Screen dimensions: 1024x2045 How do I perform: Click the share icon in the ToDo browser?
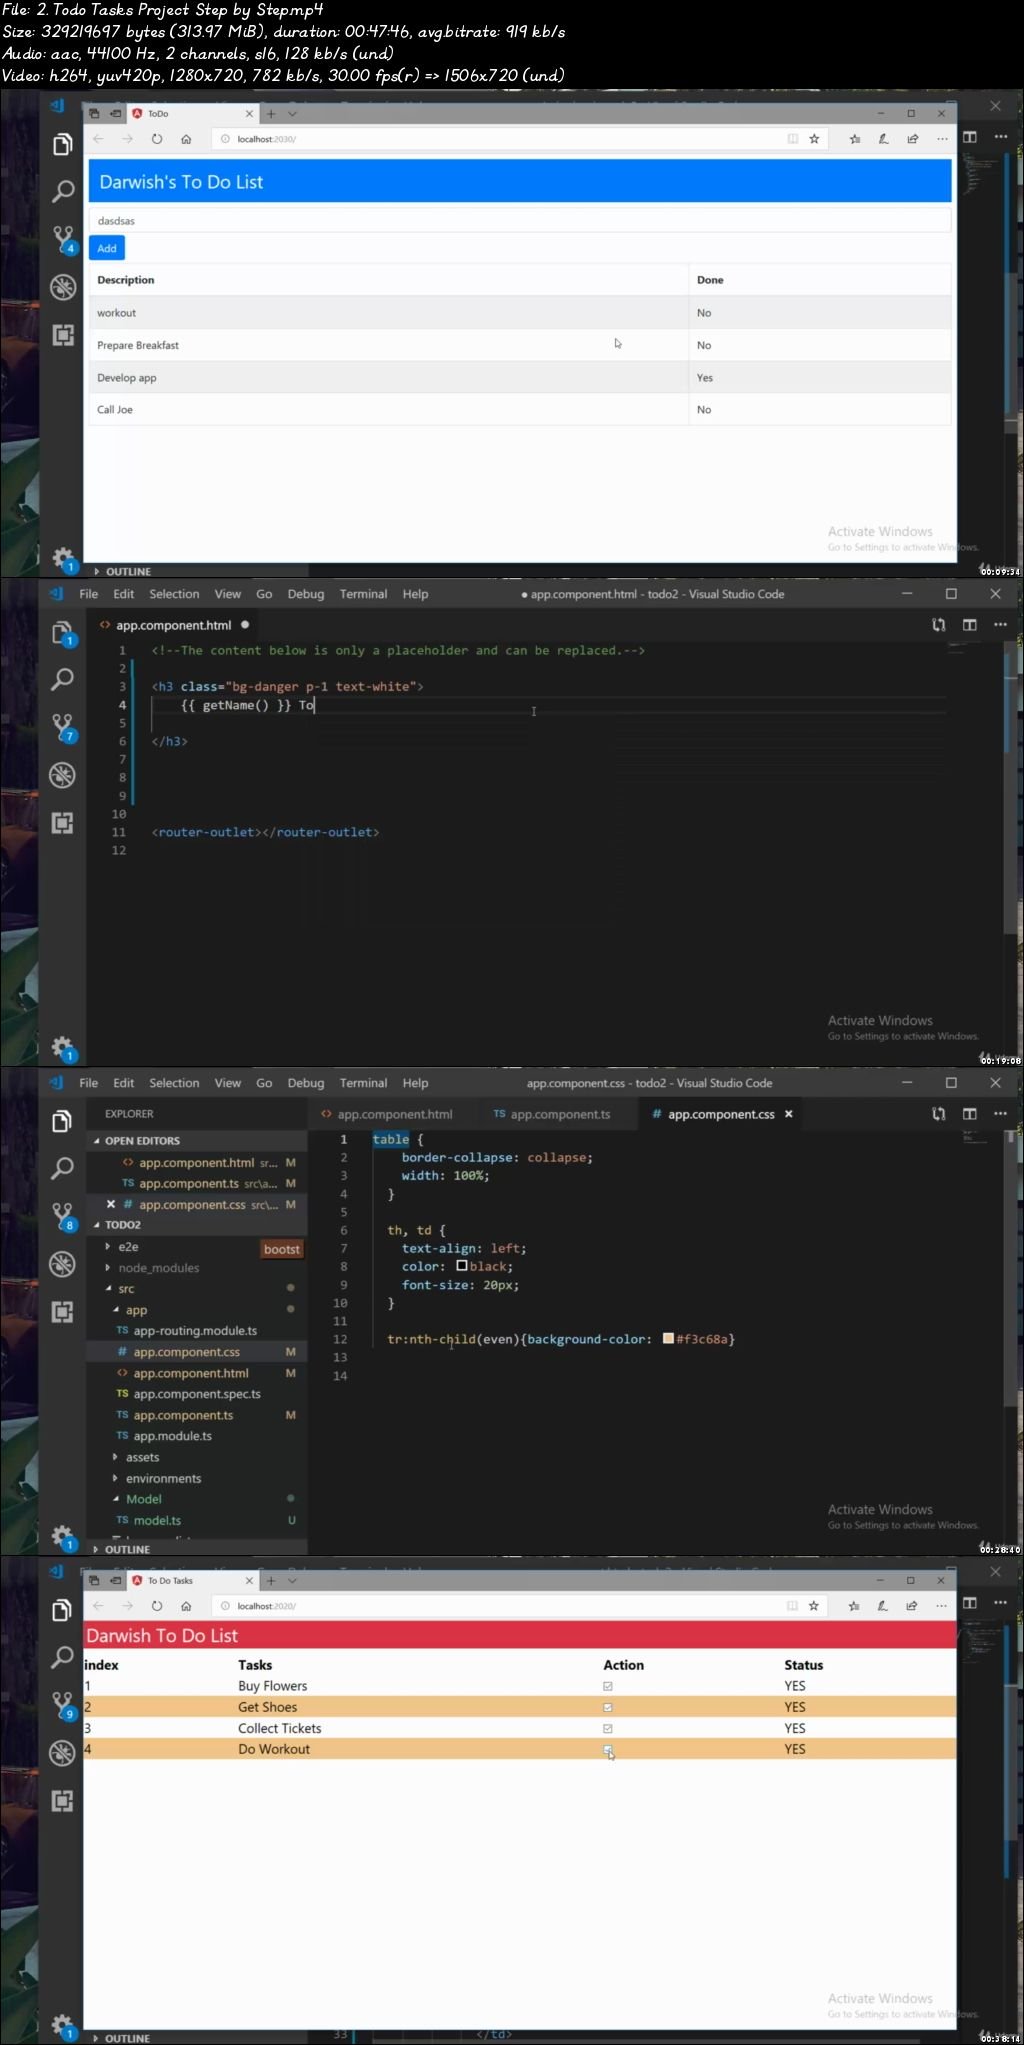coord(912,139)
